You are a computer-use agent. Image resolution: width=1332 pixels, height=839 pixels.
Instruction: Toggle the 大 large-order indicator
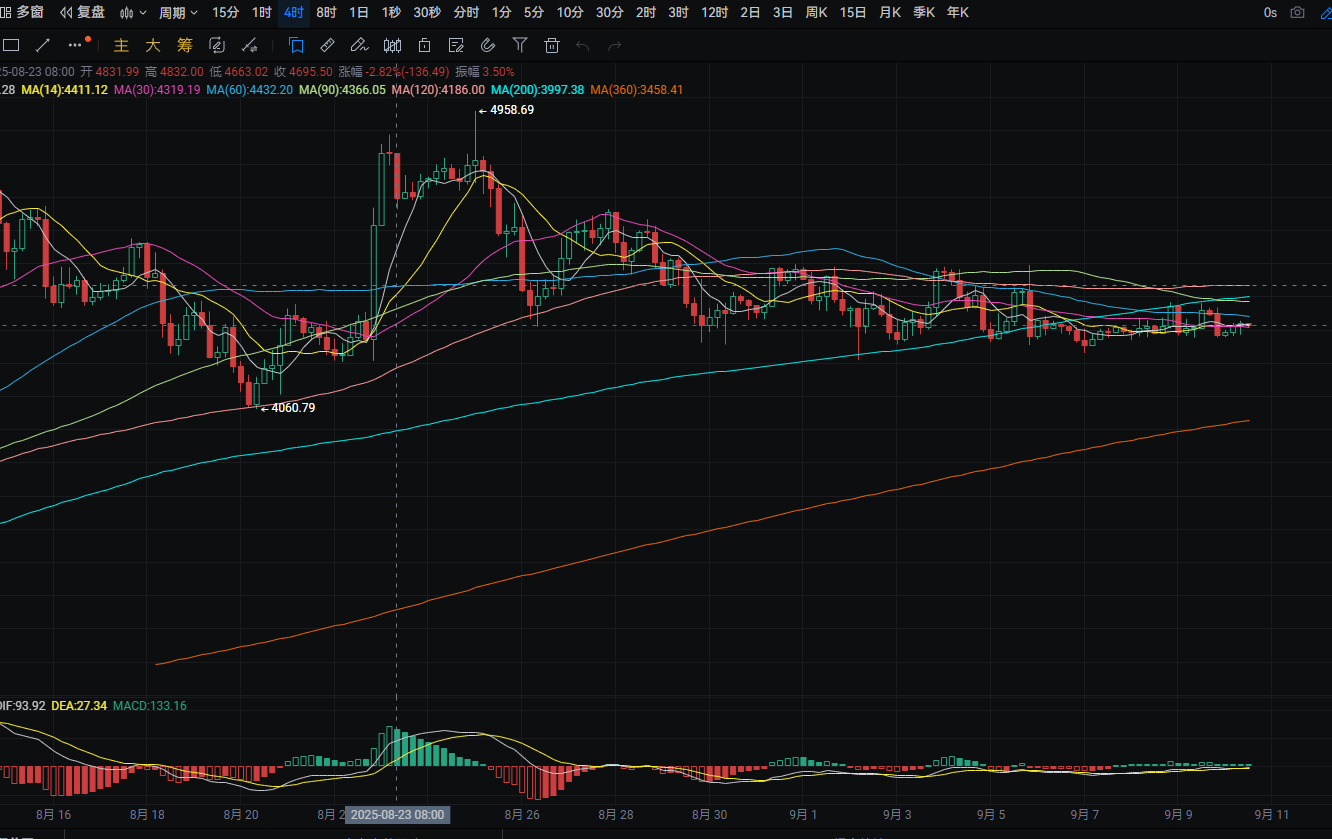click(x=152, y=45)
